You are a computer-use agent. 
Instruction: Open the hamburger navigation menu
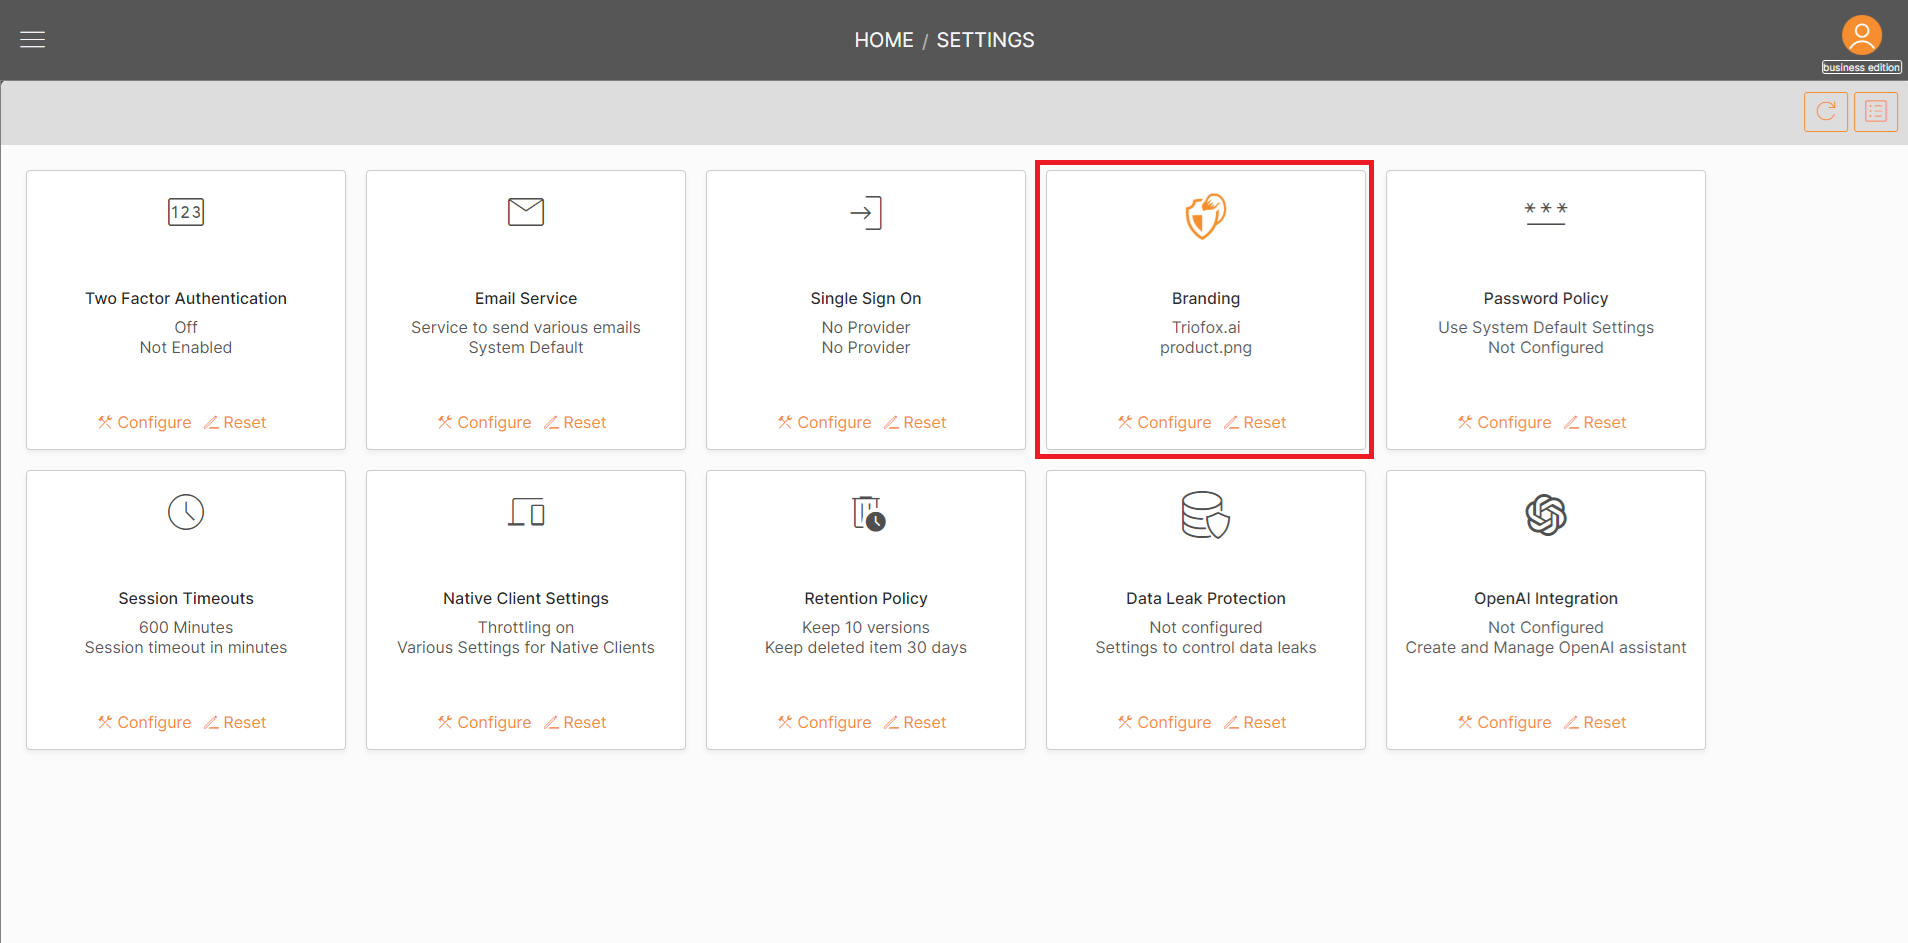[31, 39]
